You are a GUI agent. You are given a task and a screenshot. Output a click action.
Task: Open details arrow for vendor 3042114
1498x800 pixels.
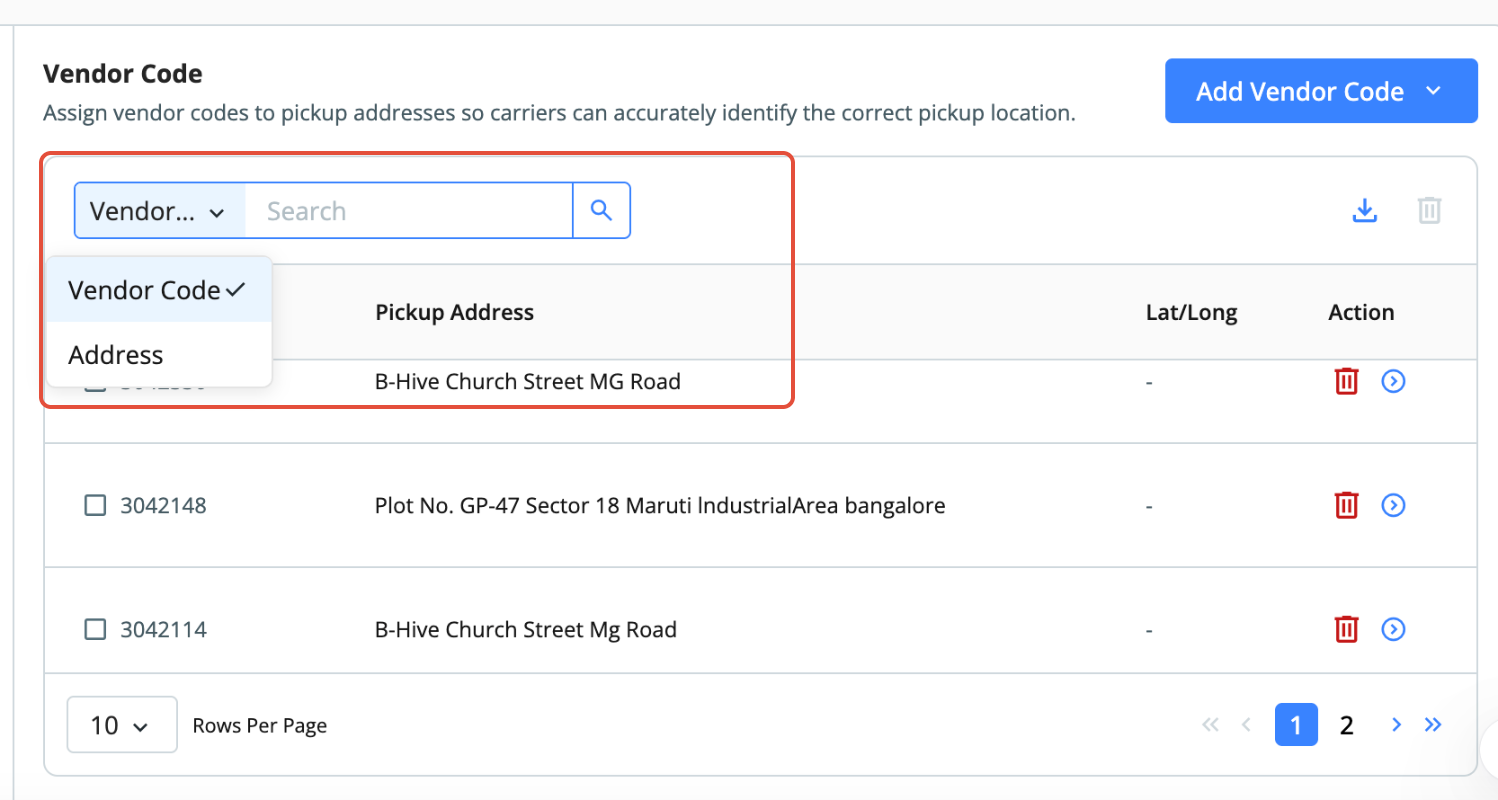[1393, 629]
